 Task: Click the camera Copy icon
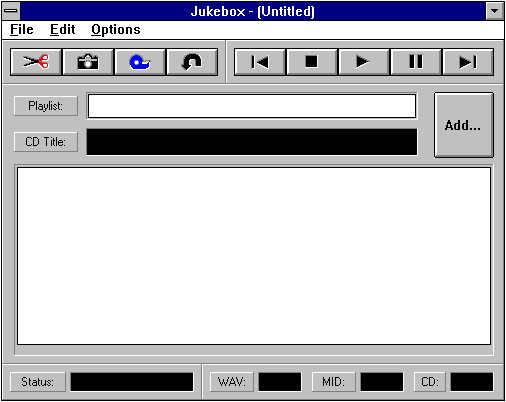click(88, 62)
